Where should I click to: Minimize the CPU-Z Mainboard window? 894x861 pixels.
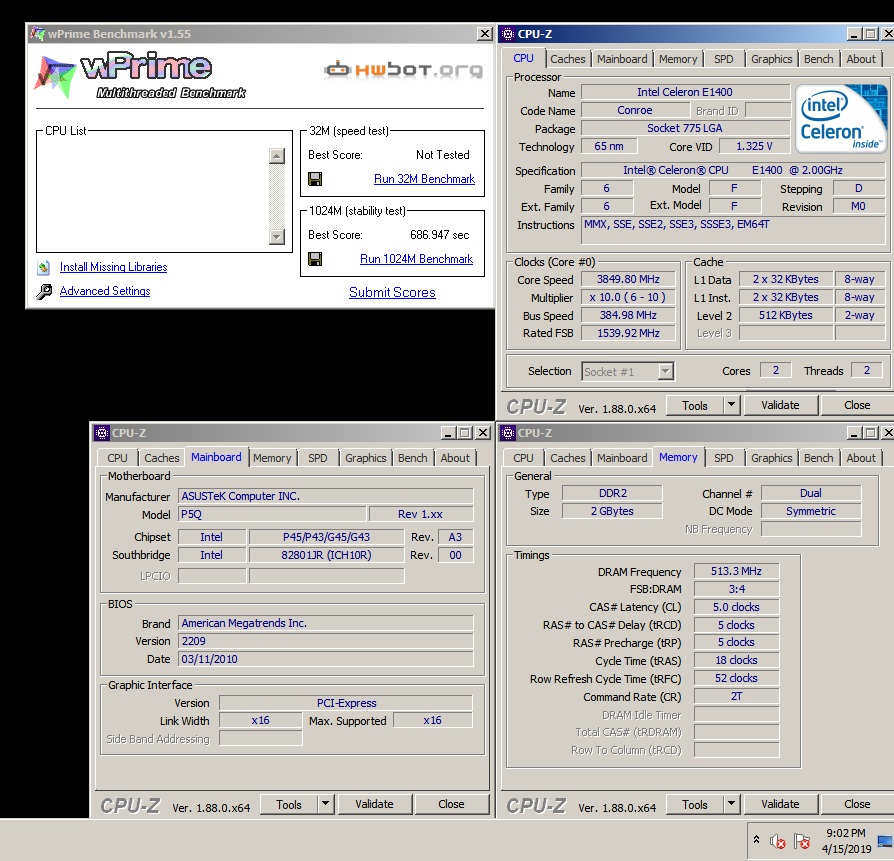pos(448,433)
